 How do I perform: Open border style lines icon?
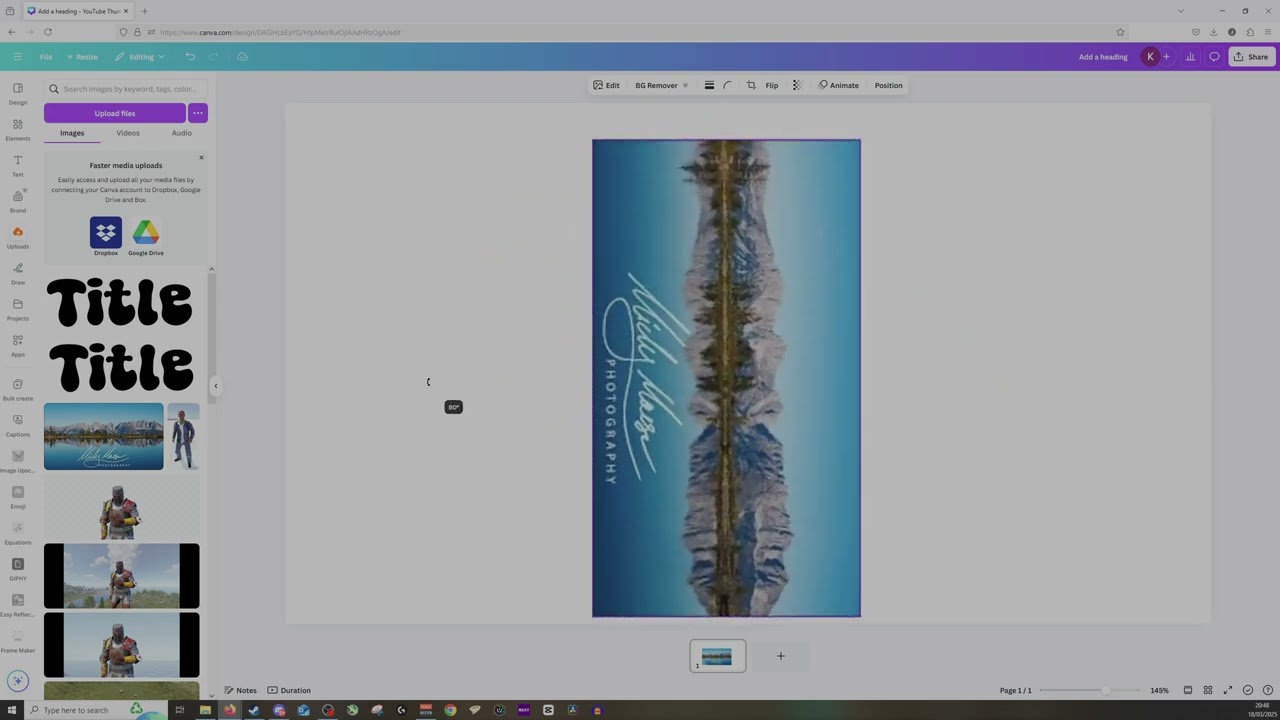tap(709, 85)
